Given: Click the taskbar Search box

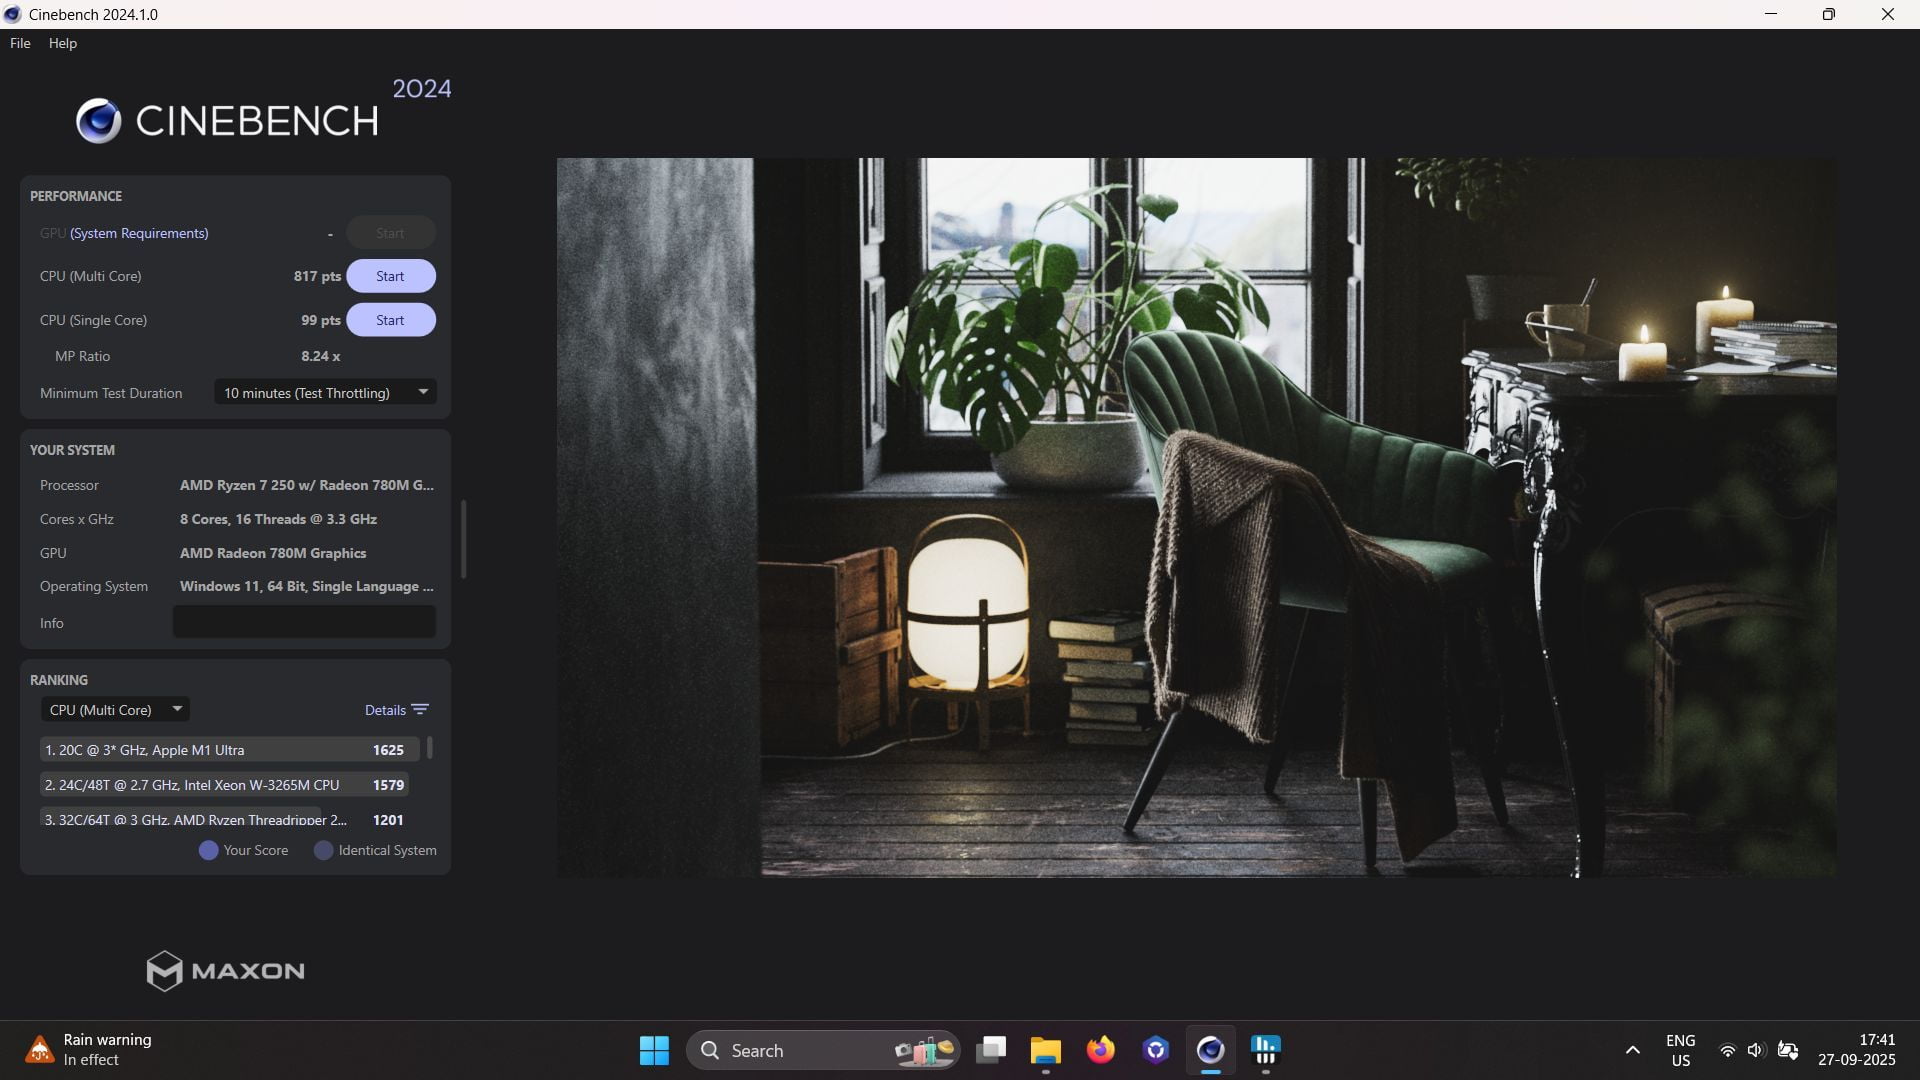Looking at the screenshot, I should coord(823,1050).
